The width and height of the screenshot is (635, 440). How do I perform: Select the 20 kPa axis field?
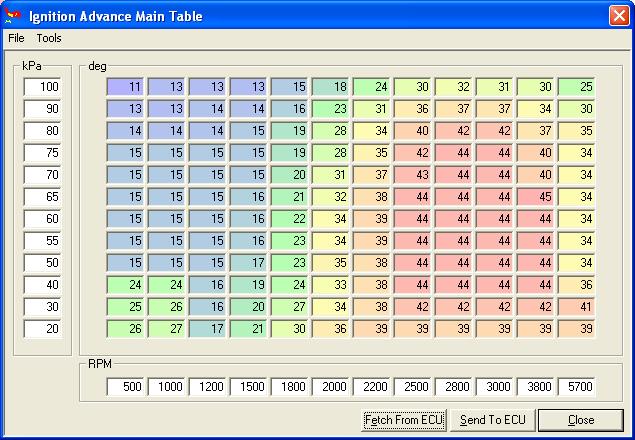(42, 329)
